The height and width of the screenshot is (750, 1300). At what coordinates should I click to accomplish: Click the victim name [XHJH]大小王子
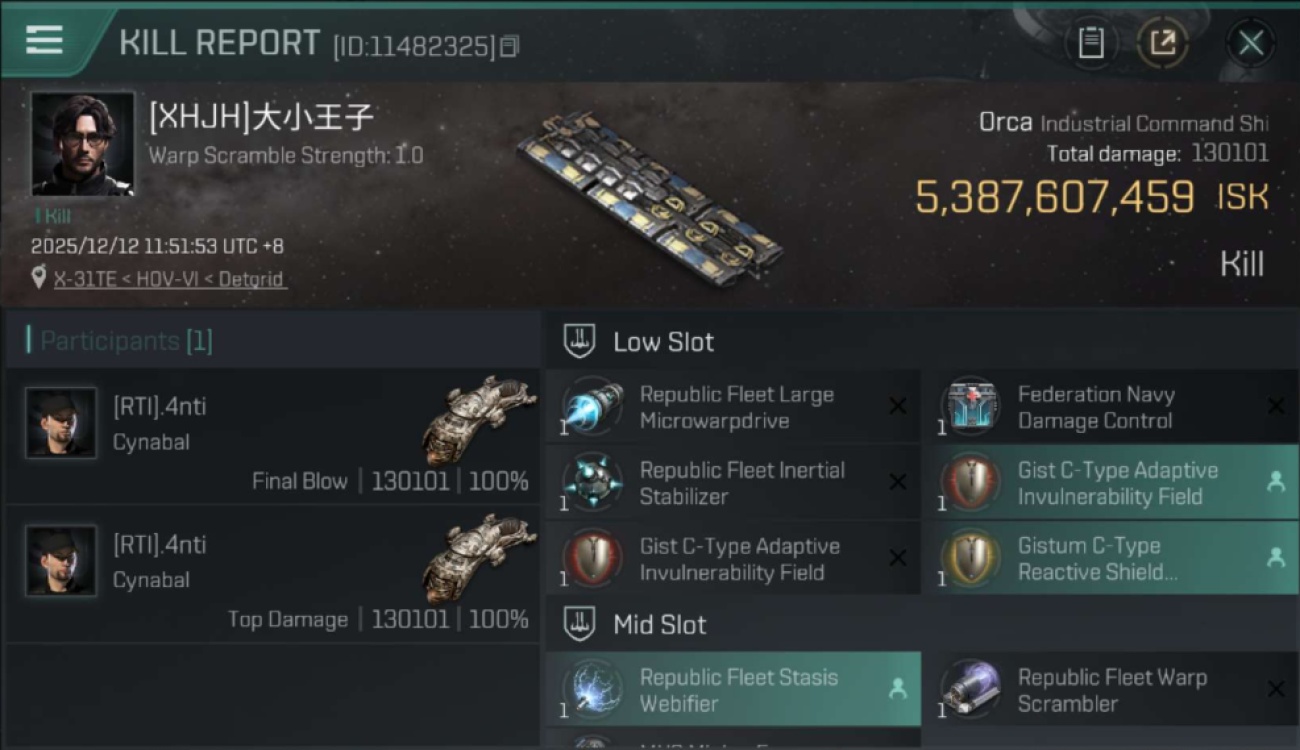pos(261,118)
